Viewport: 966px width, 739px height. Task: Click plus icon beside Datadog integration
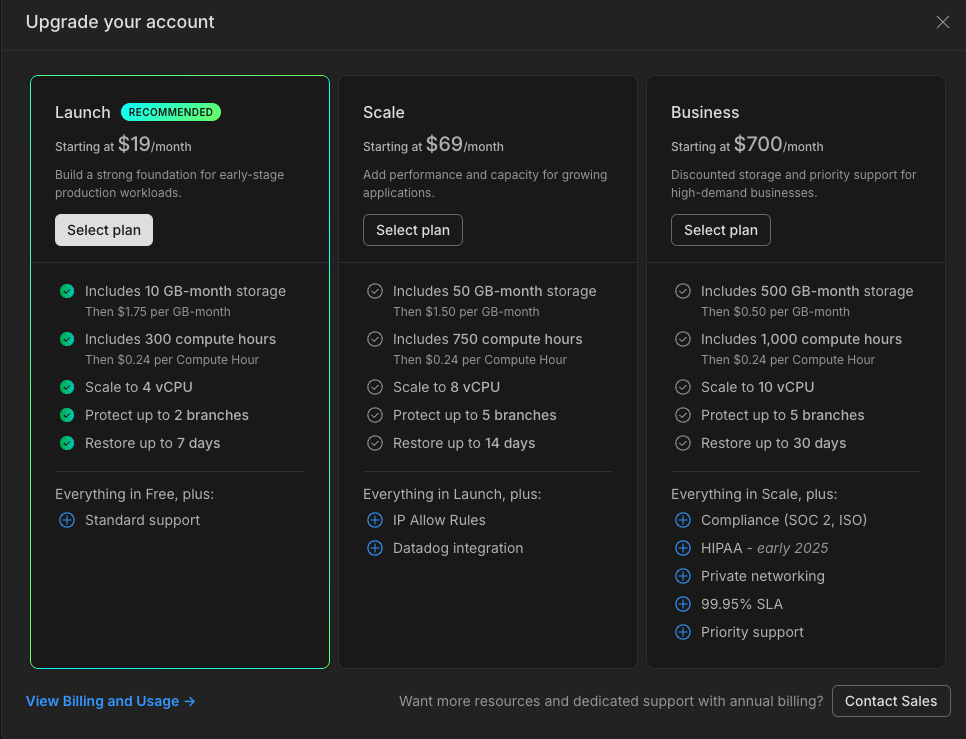375,548
